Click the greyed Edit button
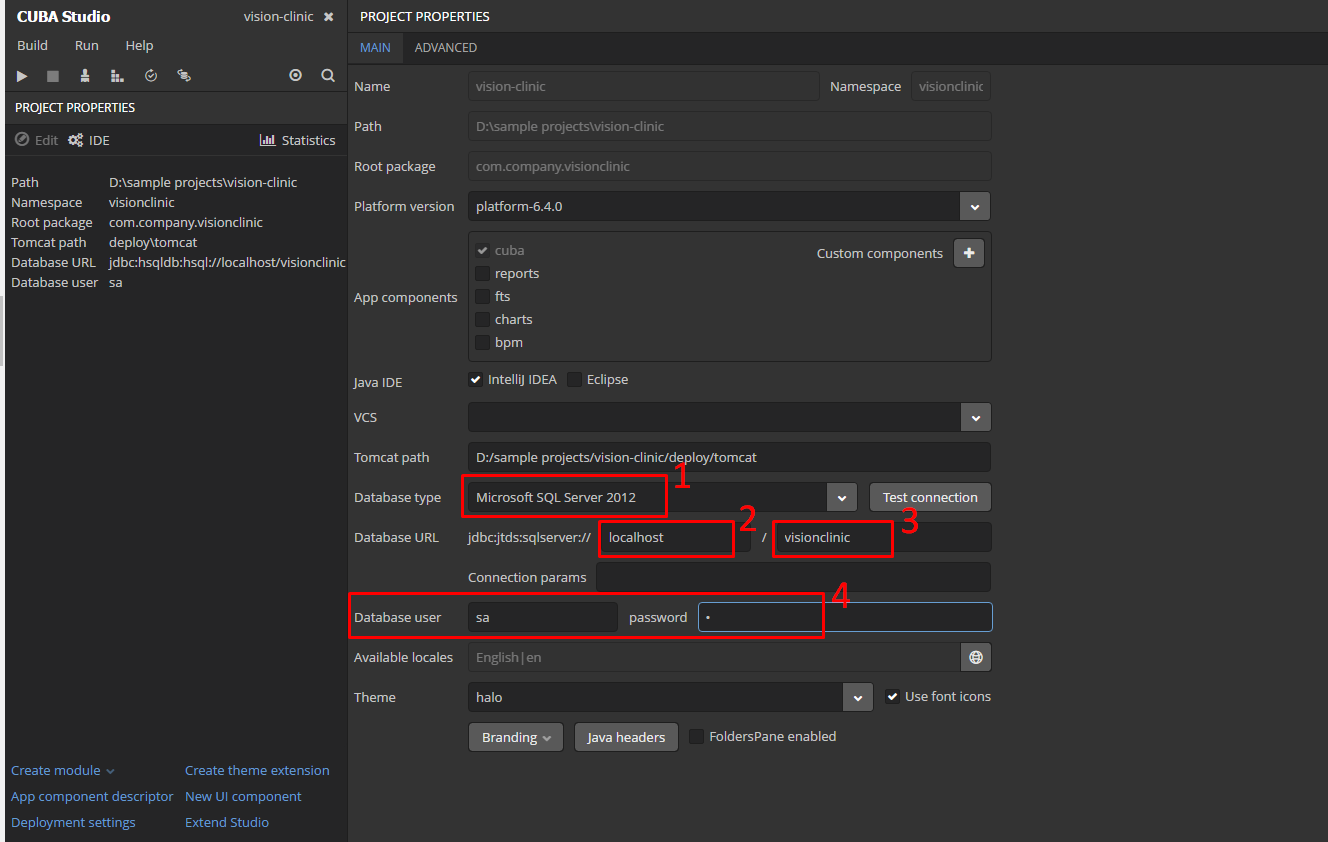1328x842 pixels. click(x=36, y=140)
